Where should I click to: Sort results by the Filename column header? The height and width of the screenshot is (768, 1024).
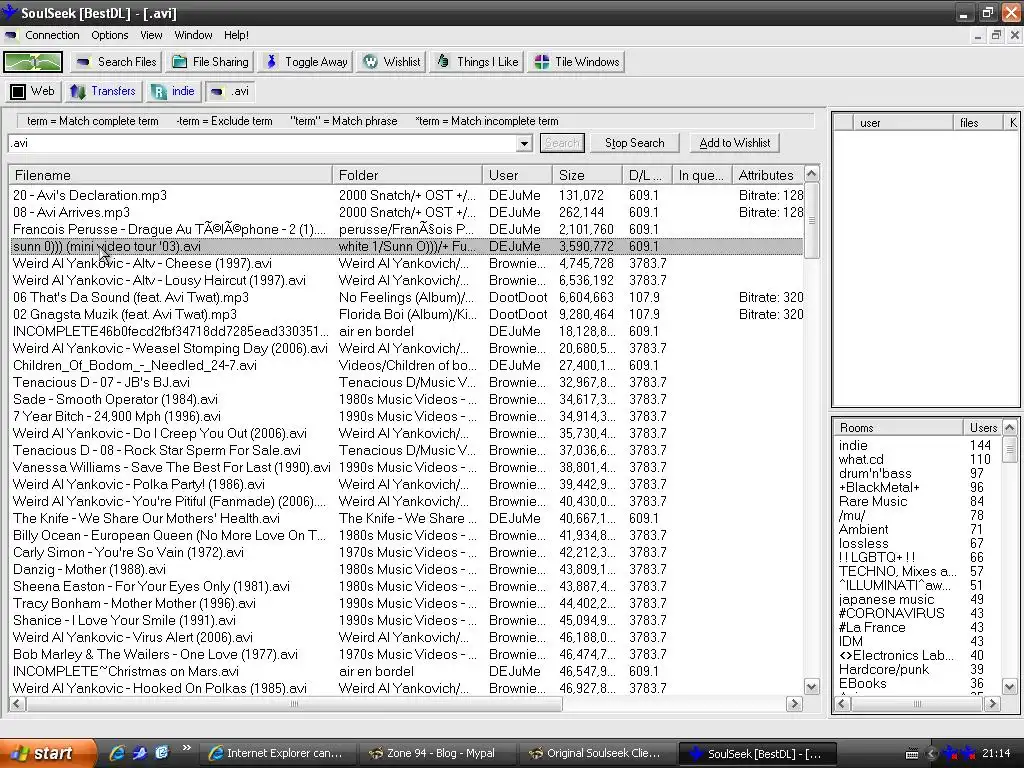170,175
